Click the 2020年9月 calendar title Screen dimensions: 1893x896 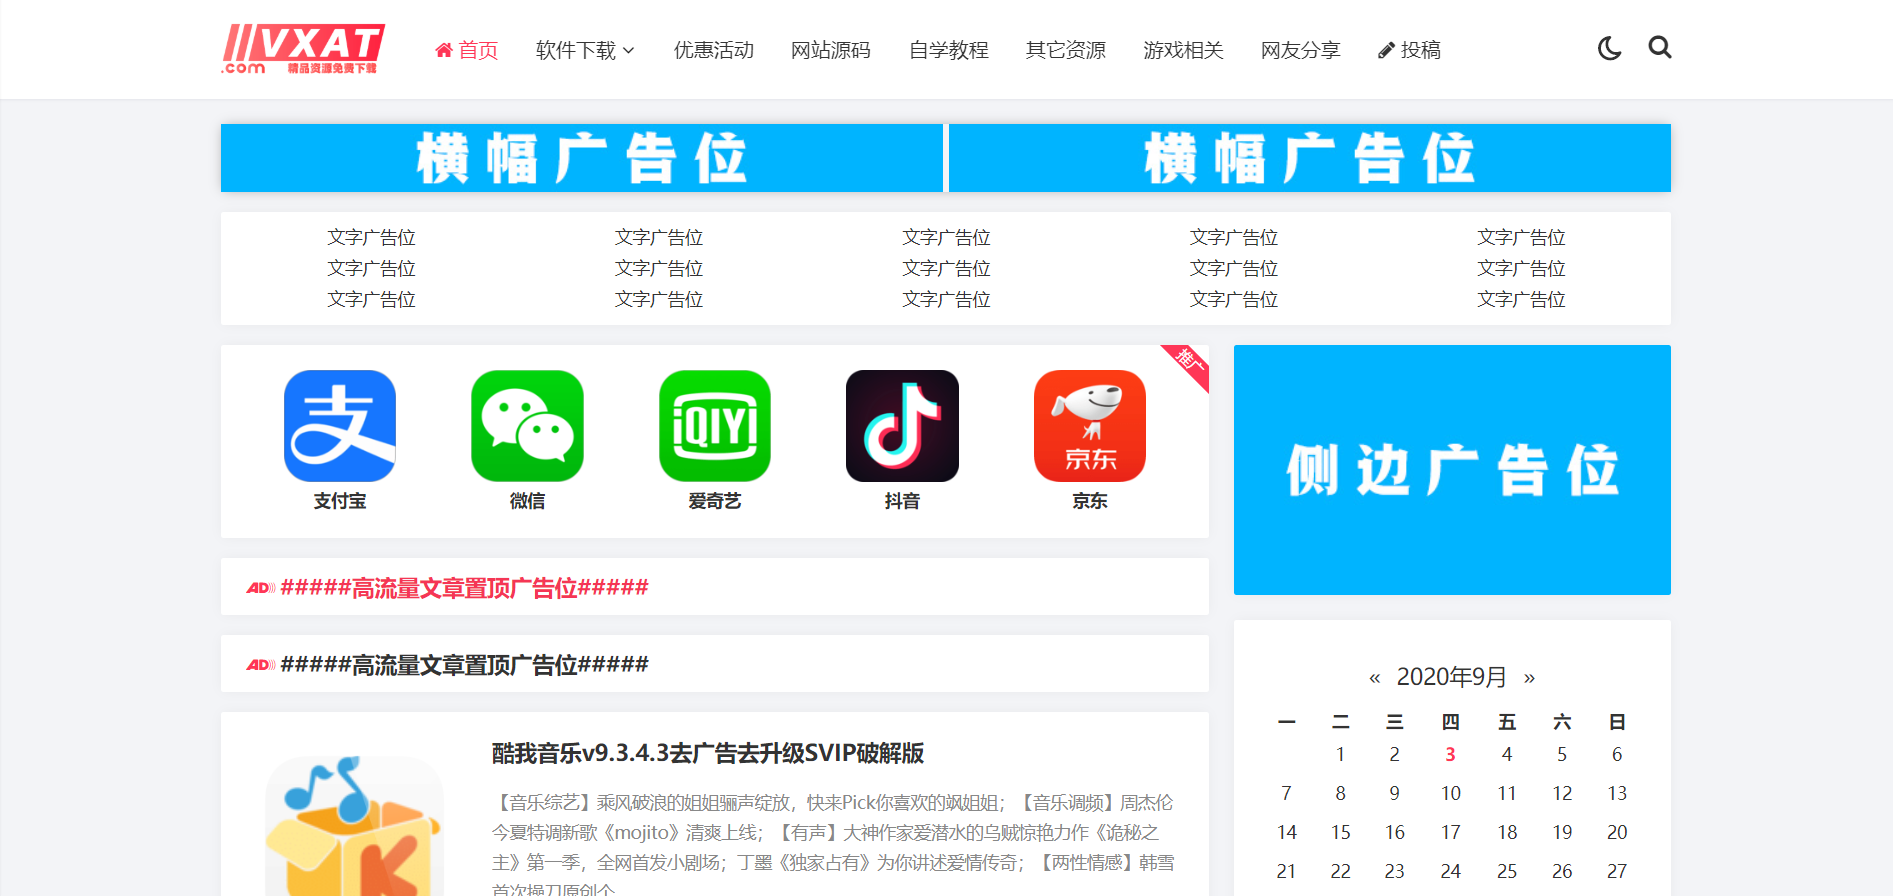pyautogui.click(x=1451, y=677)
